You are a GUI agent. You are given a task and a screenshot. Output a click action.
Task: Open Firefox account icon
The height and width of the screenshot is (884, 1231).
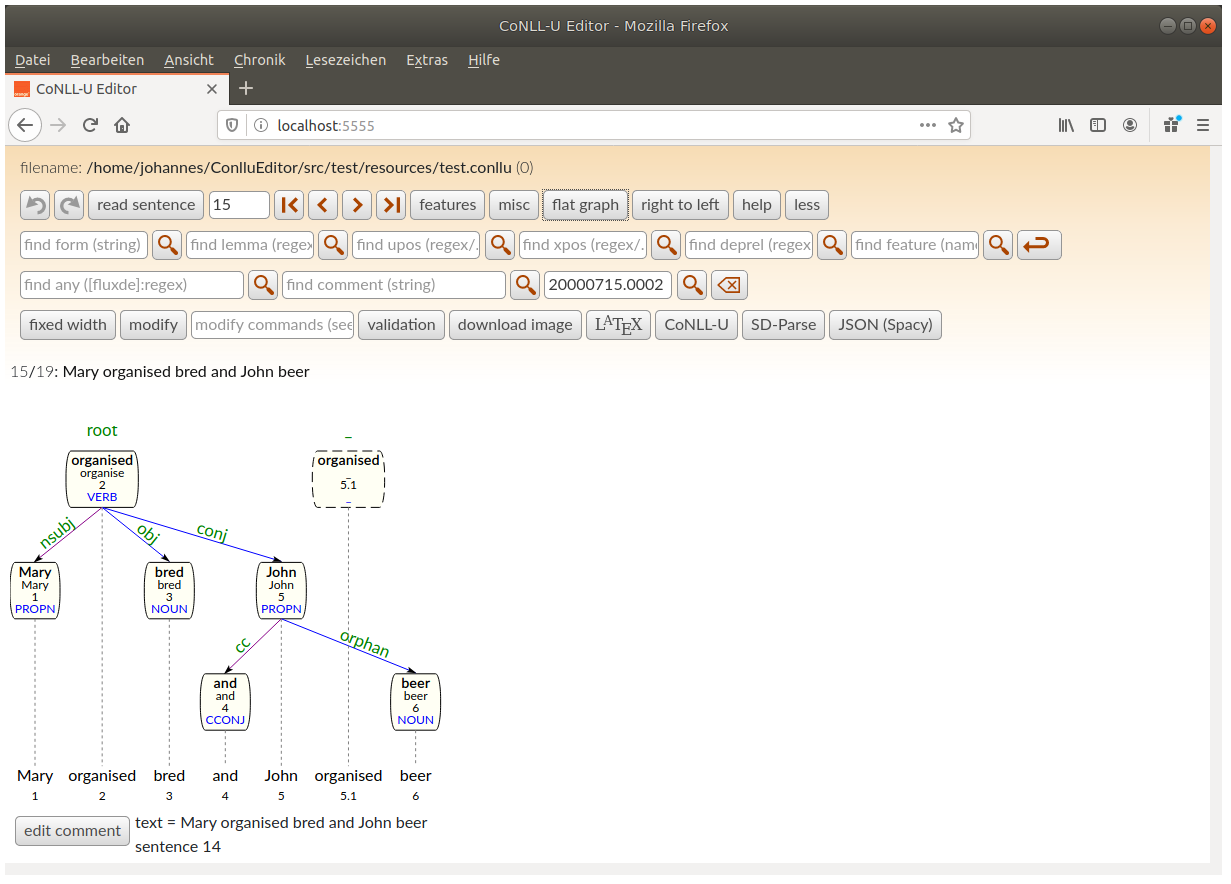tap(1130, 125)
